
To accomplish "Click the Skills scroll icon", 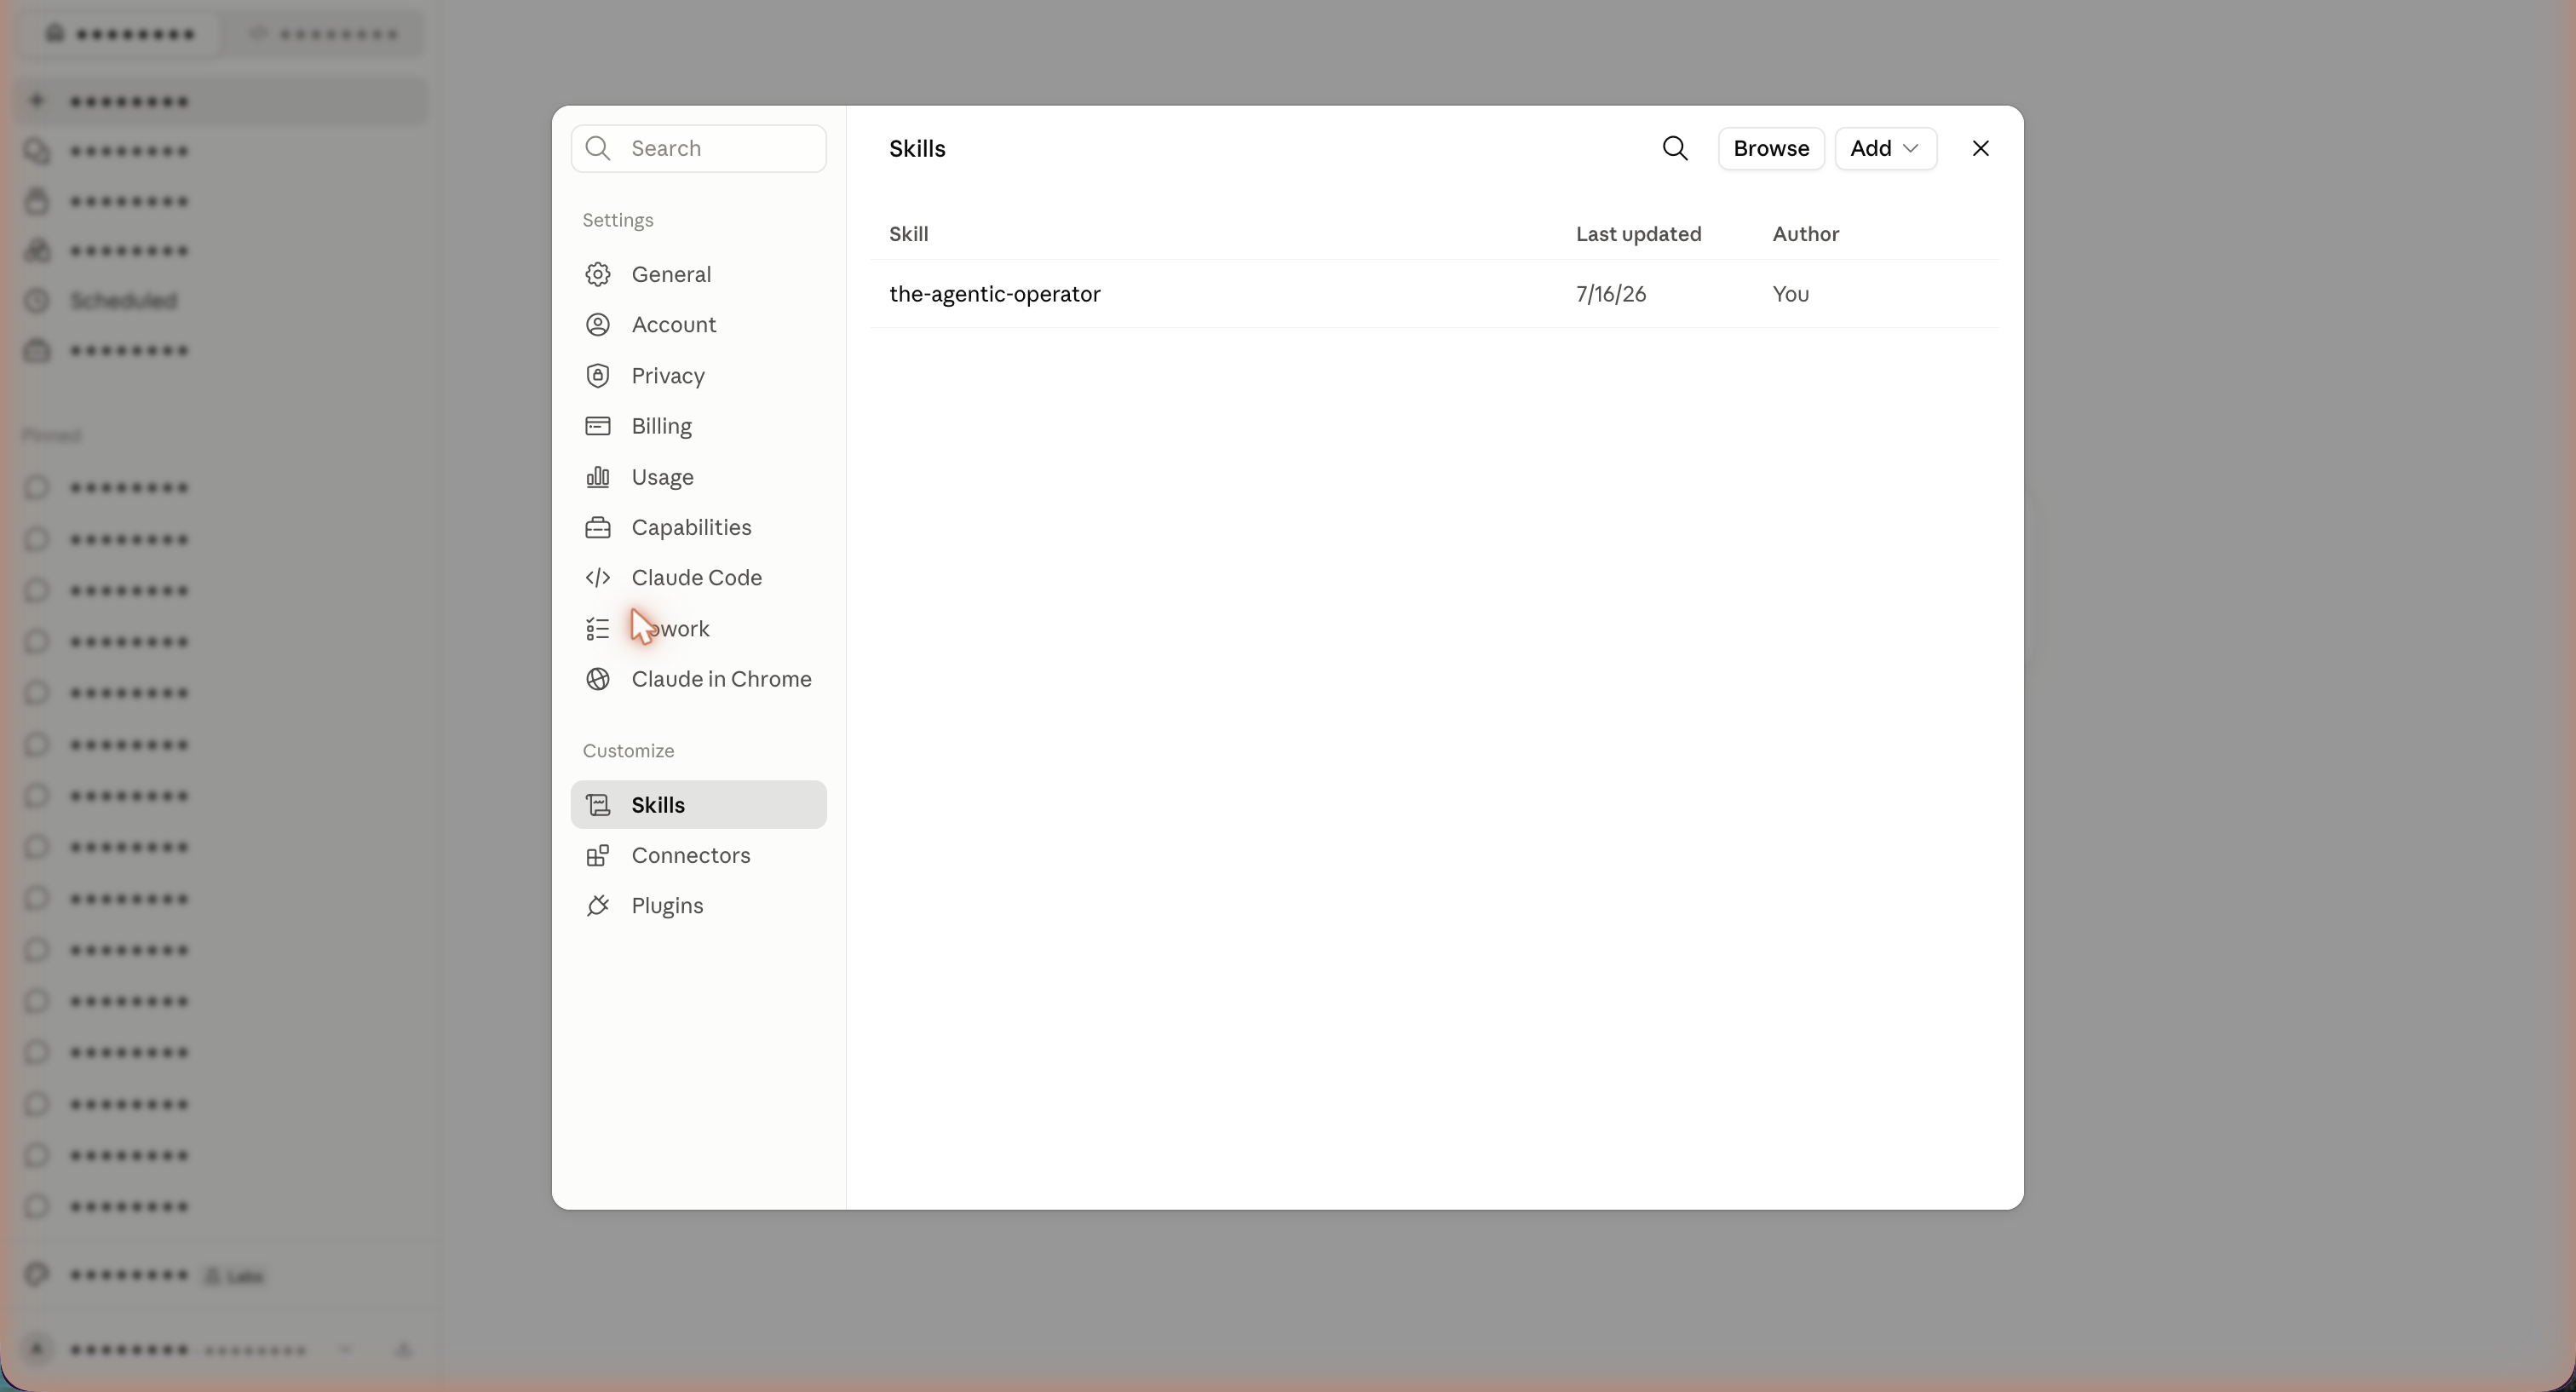I will click(x=598, y=805).
